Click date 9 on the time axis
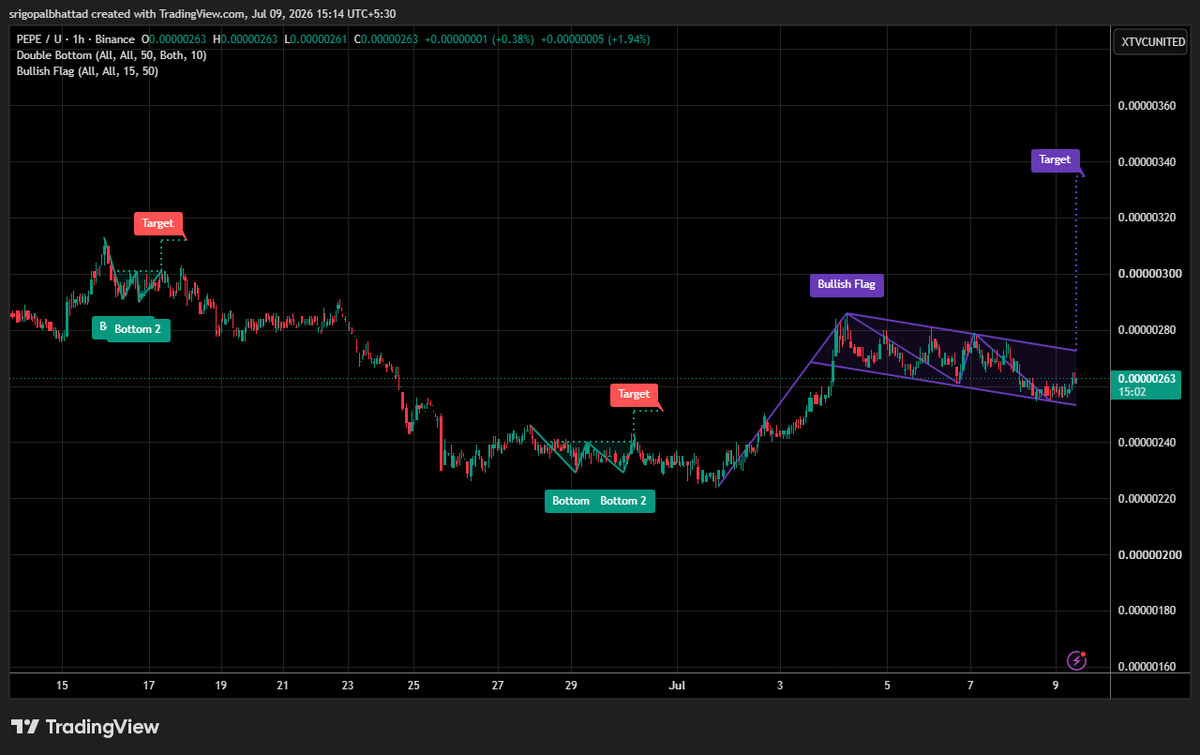 click(1055, 686)
